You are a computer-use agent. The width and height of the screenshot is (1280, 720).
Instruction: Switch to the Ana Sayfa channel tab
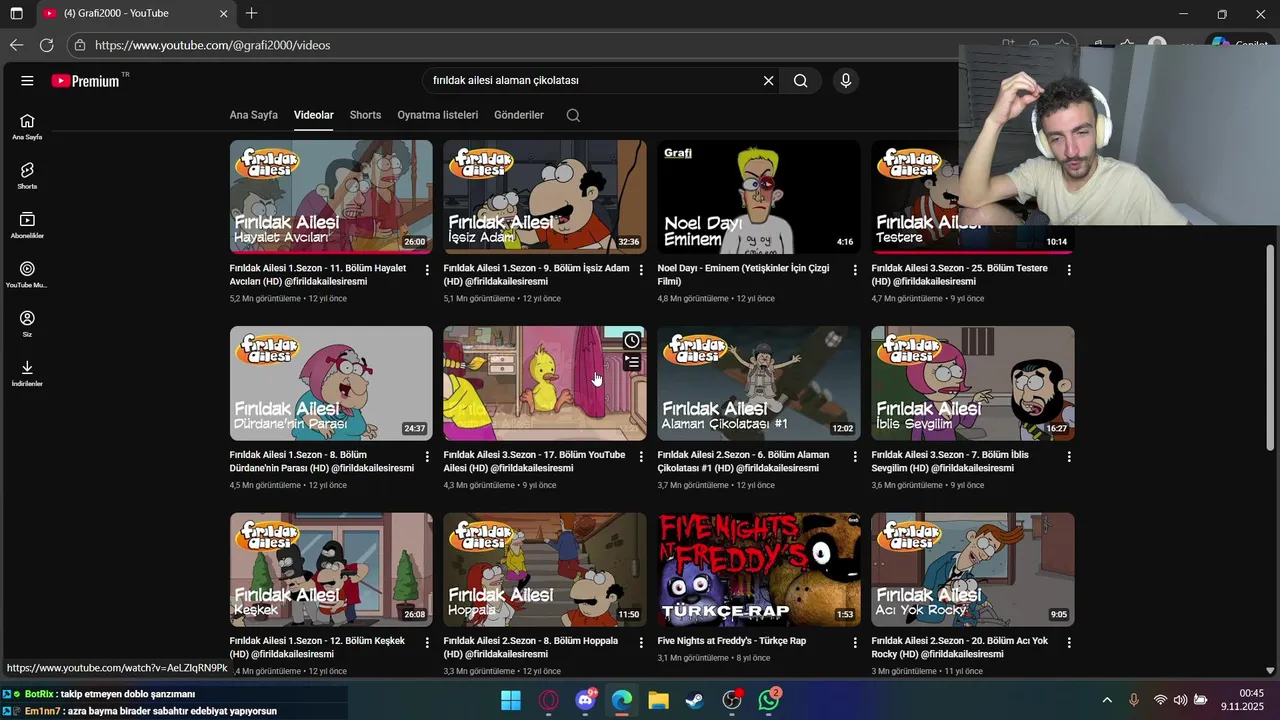coord(254,115)
